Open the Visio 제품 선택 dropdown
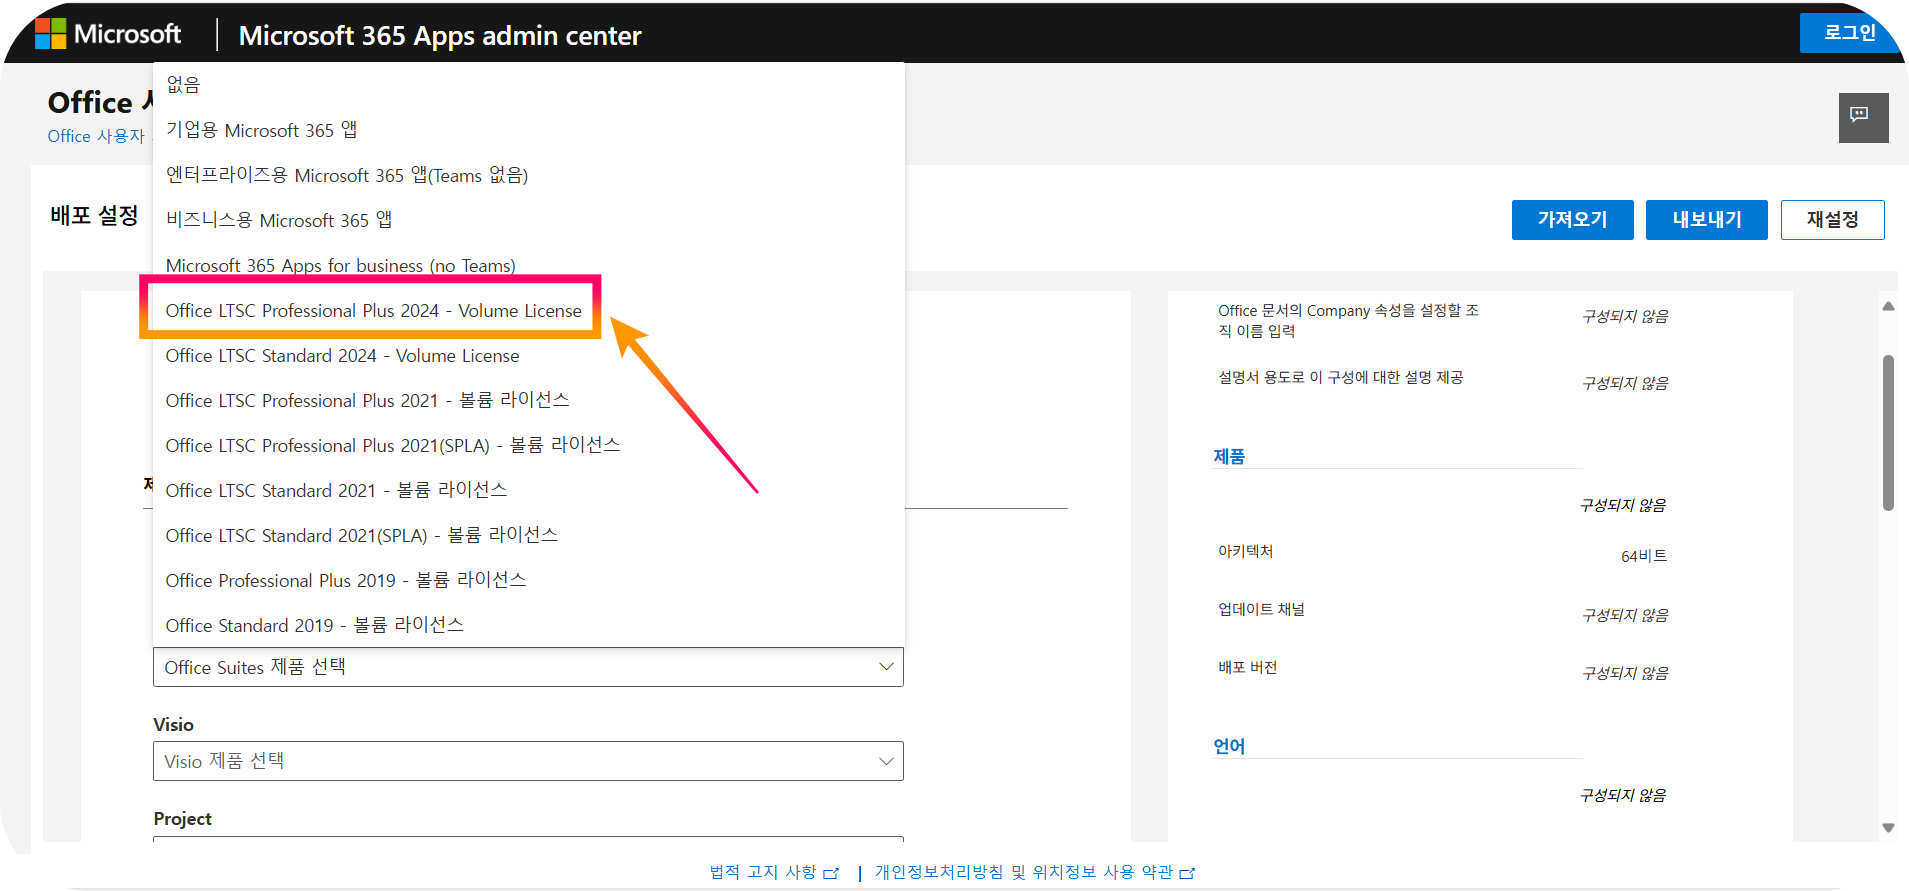 (x=528, y=761)
